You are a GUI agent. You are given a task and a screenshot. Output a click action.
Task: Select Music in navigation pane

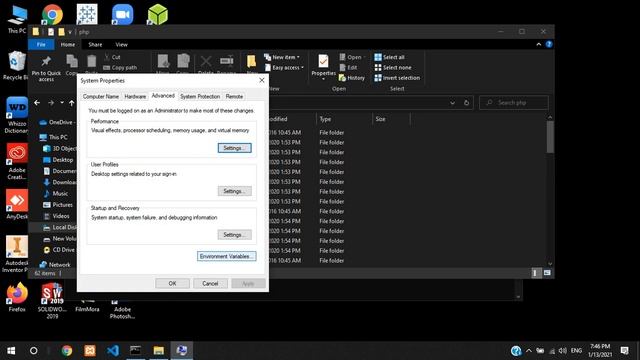[x=56, y=193]
